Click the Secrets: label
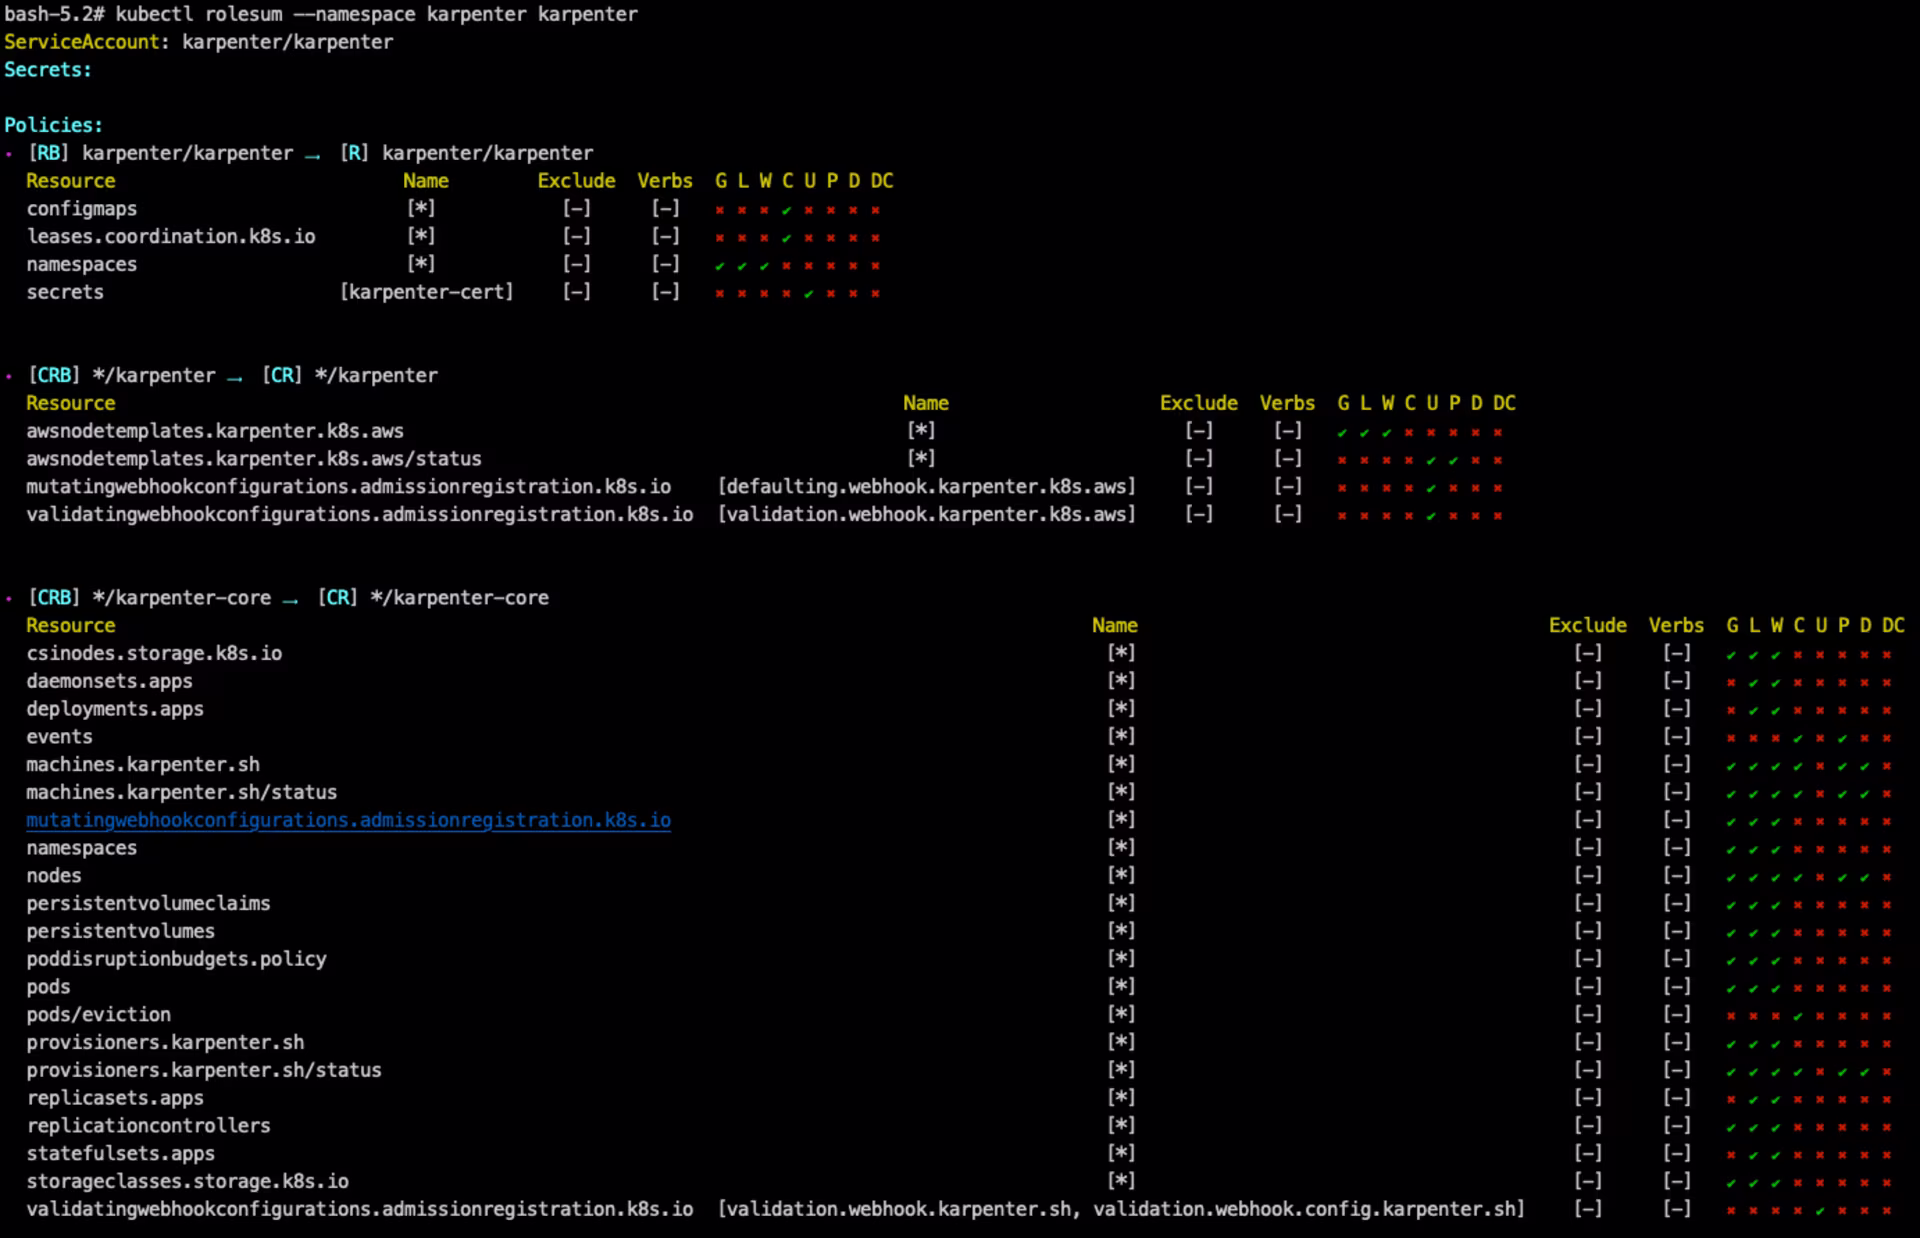 point(47,70)
